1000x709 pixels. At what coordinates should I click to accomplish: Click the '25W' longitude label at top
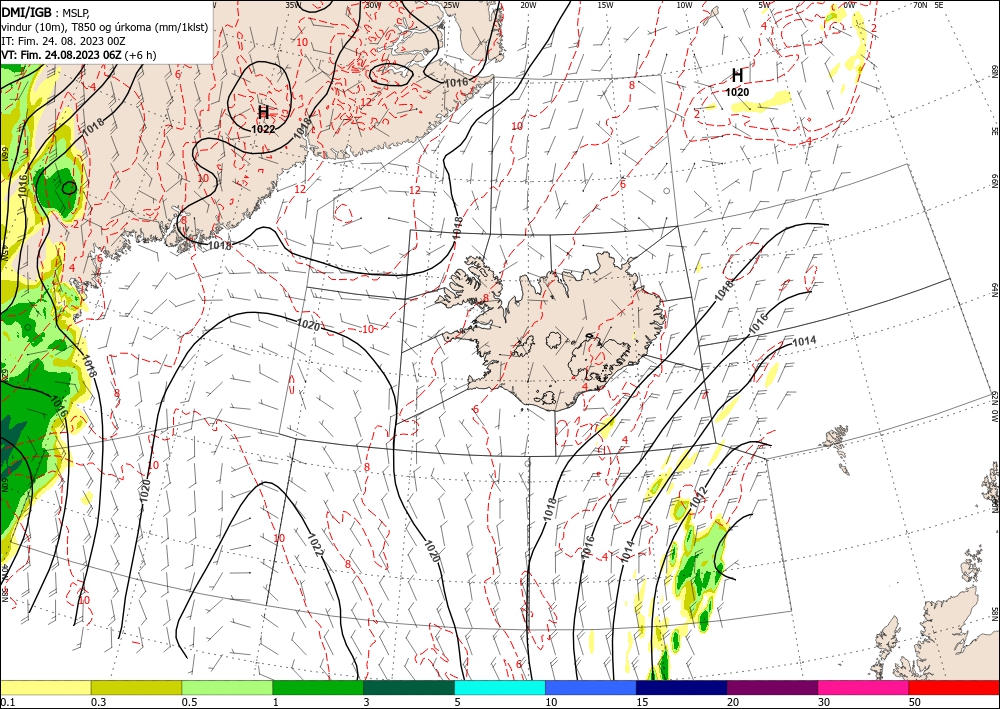tap(451, 5)
